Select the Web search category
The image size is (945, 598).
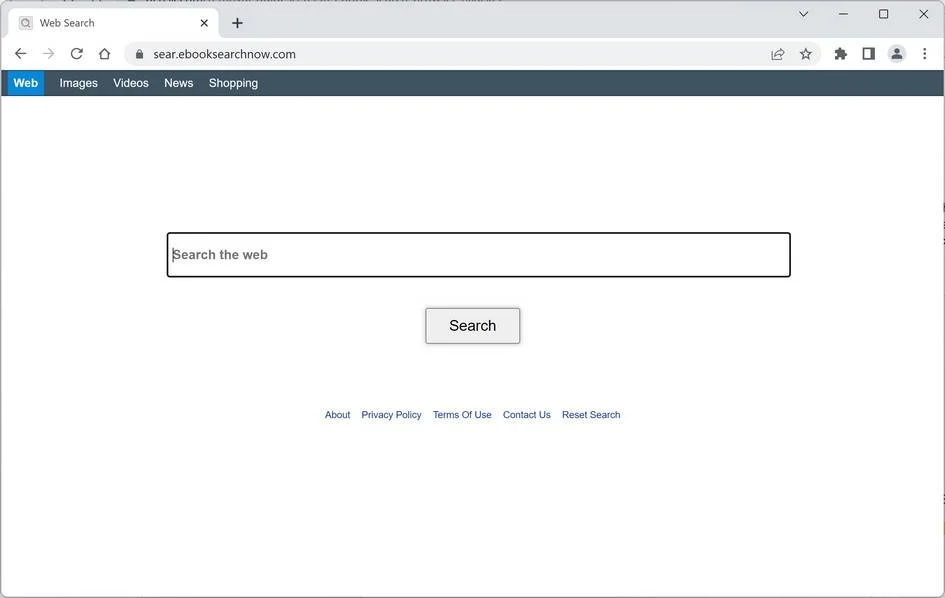click(x=25, y=83)
